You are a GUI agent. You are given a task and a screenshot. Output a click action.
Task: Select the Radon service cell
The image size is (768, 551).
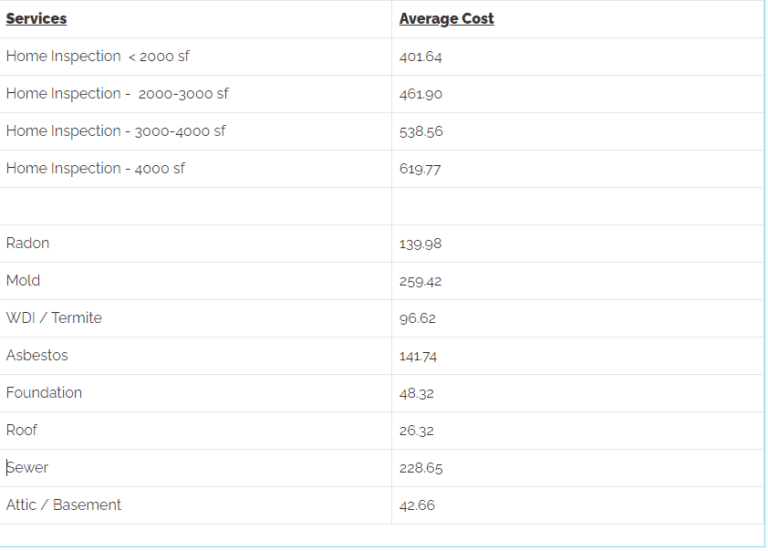pos(28,243)
